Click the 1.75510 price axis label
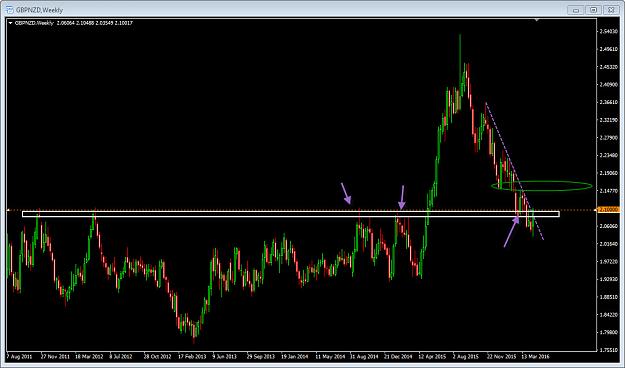Screen dimensions: 625x368 coord(608,350)
